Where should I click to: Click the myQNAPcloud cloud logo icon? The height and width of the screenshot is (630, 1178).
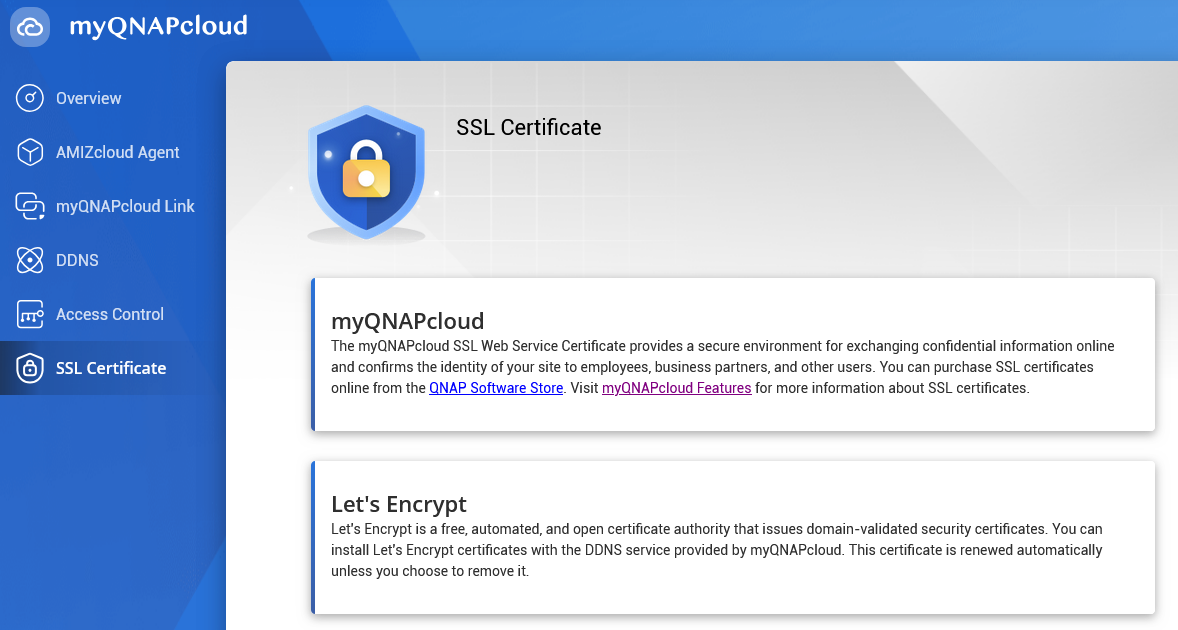pyautogui.click(x=30, y=27)
